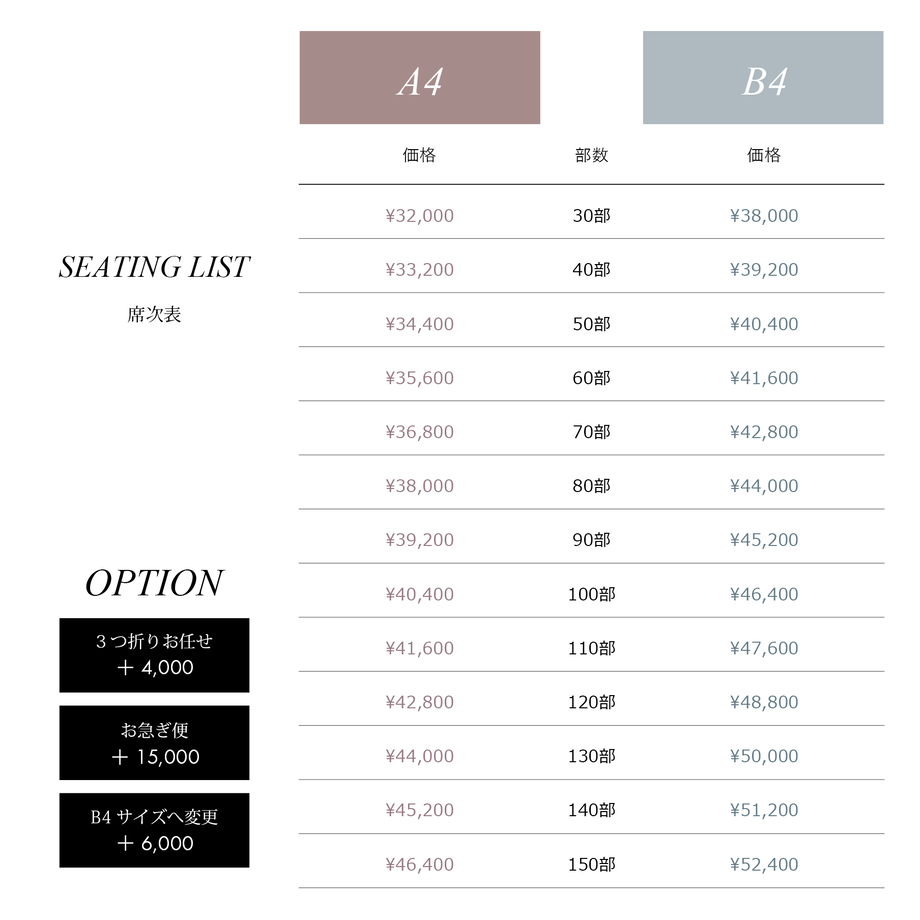Click the 価格 header under B4
This screenshot has height=920, width=920.
coord(764,155)
